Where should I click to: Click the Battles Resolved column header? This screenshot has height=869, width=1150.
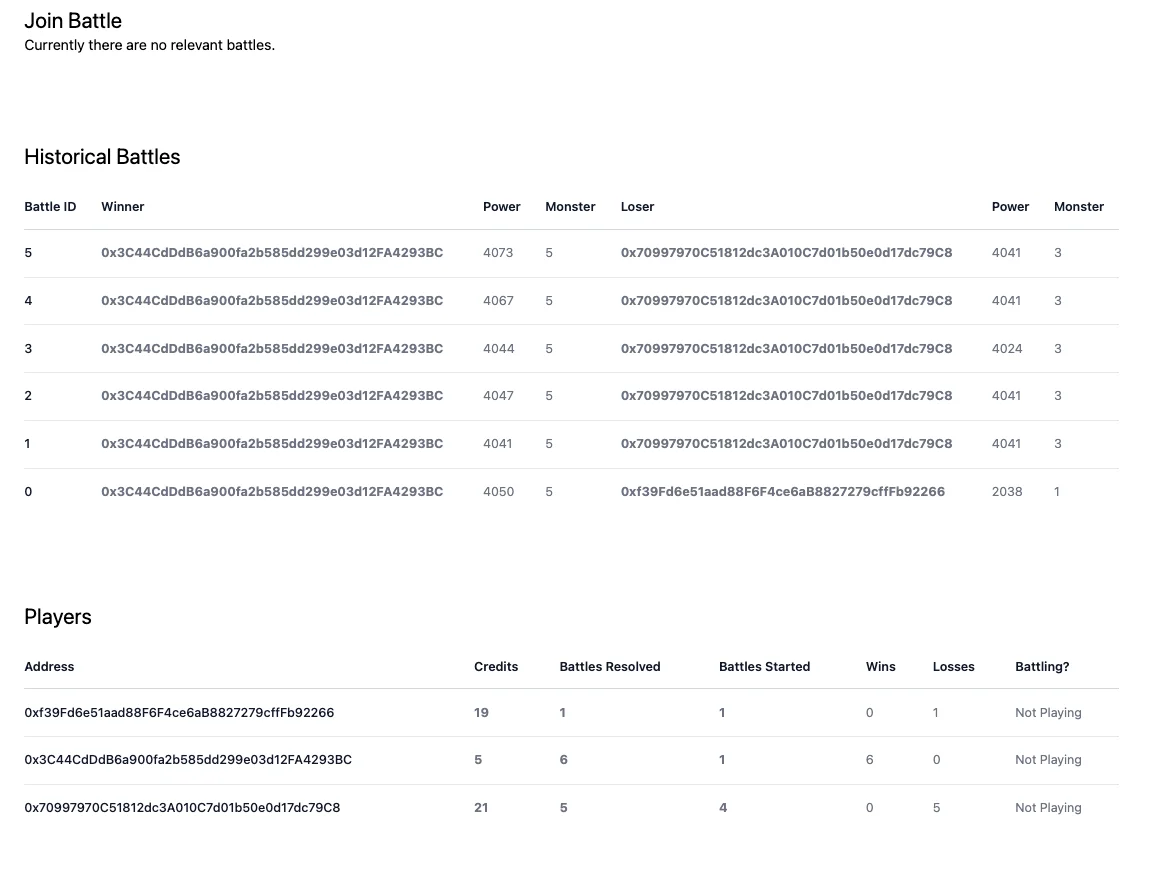pyautogui.click(x=610, y=667)
